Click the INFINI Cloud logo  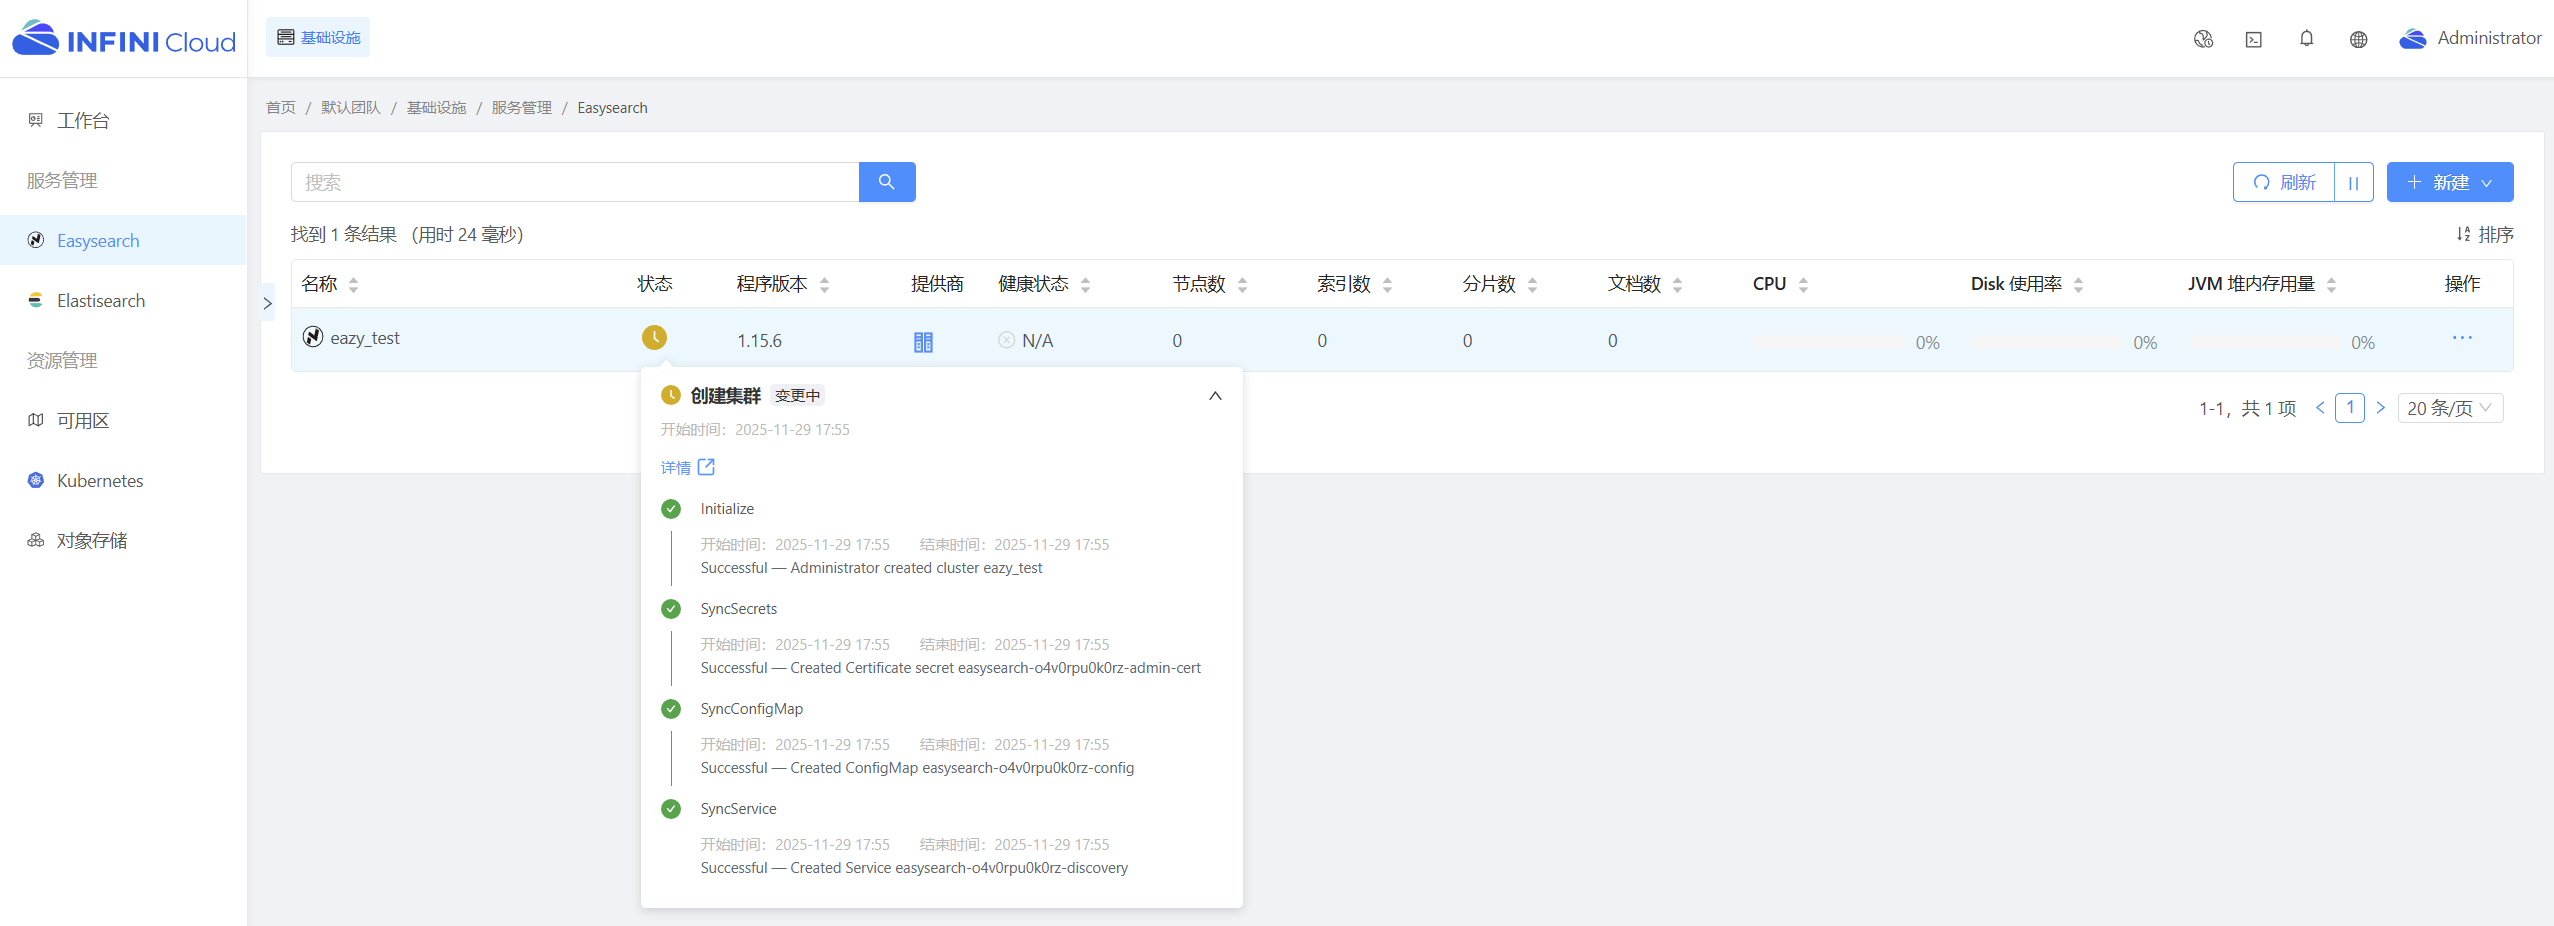tap(124, 39)
